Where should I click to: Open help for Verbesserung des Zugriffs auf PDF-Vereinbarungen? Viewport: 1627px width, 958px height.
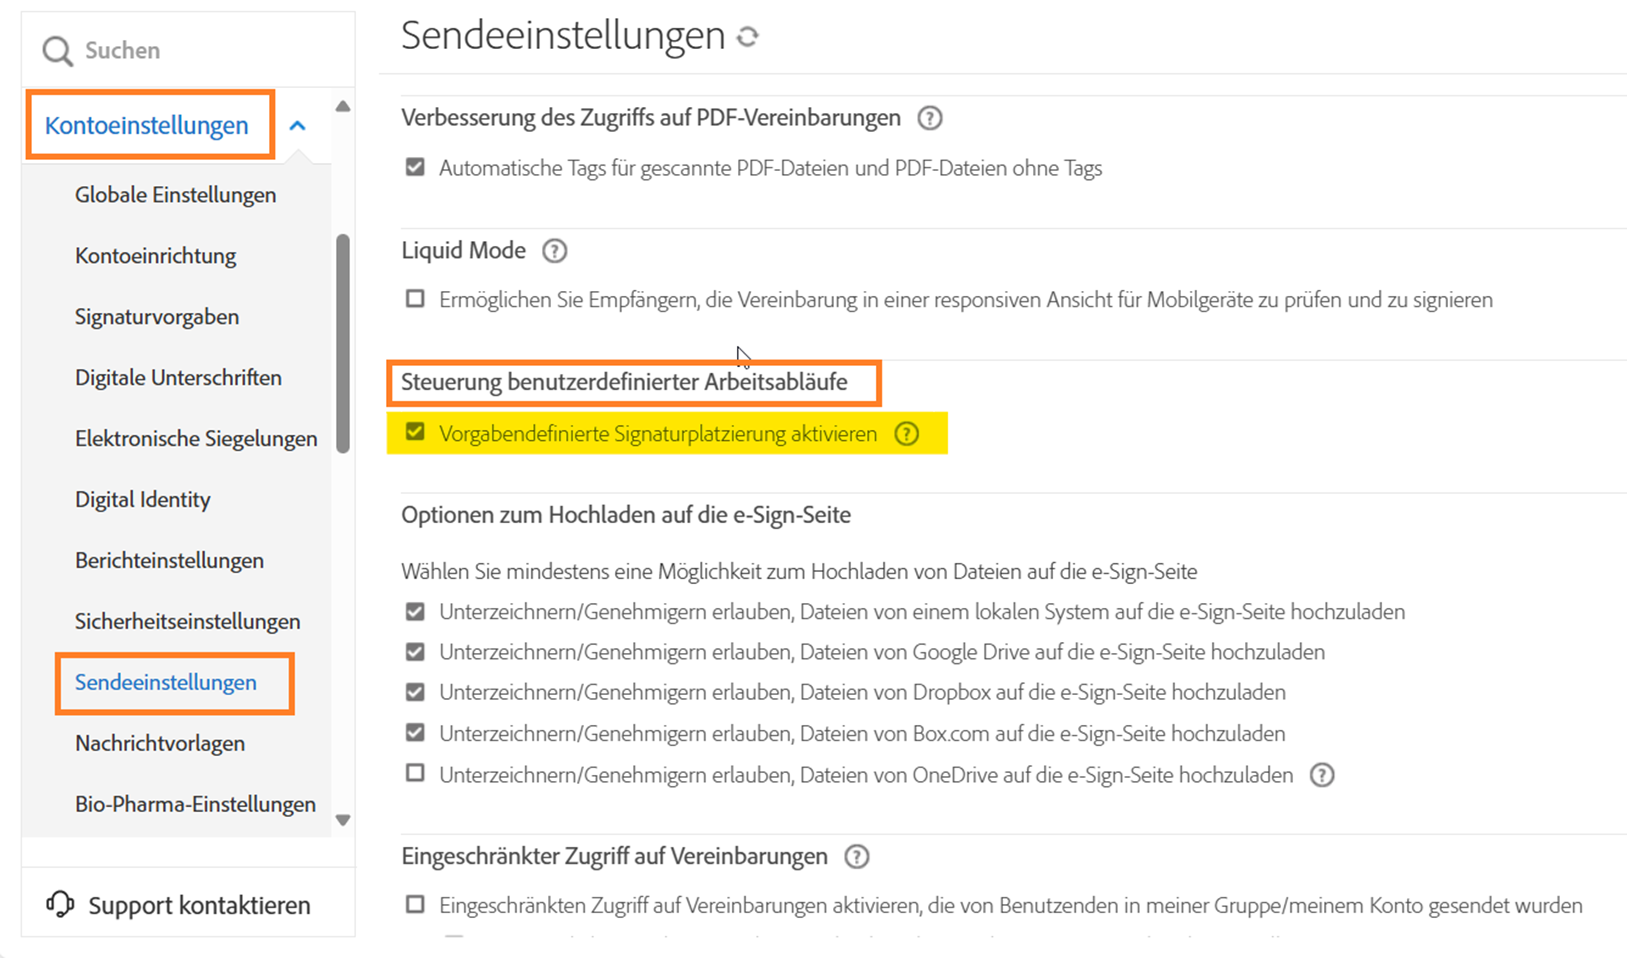click(x=930, y=118)
